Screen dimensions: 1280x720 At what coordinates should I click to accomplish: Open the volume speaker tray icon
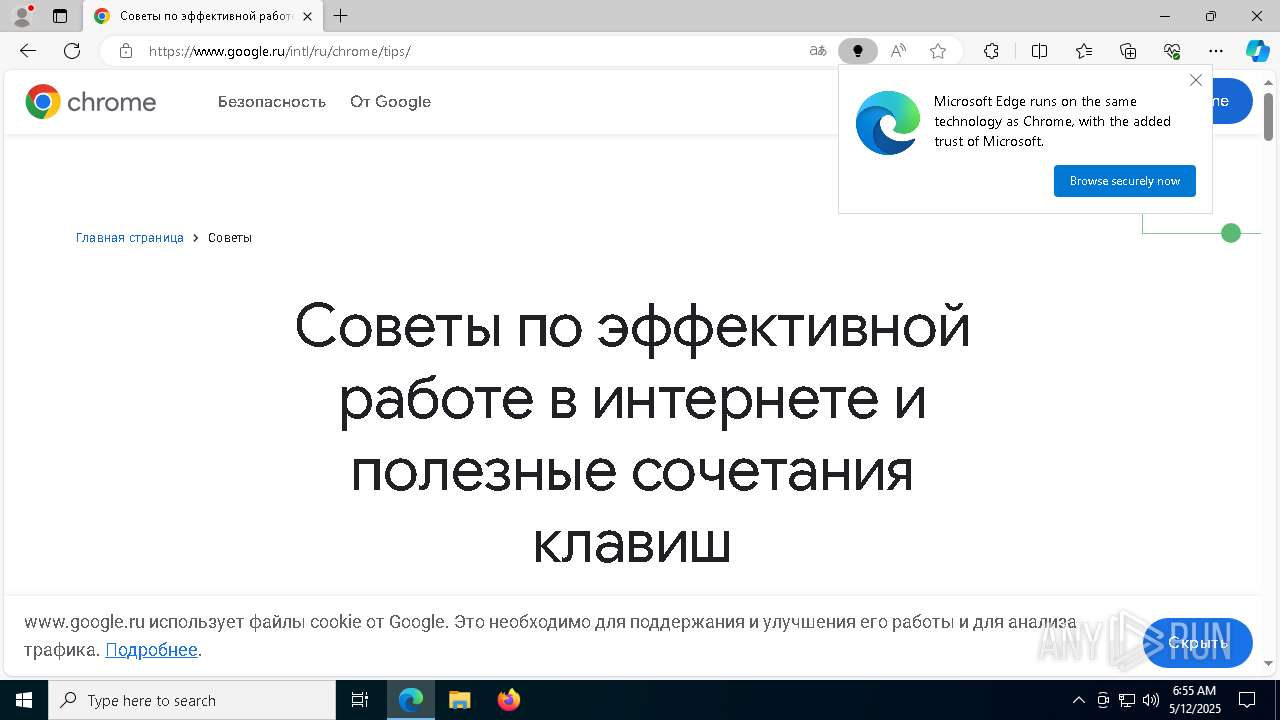point(1150,700)
